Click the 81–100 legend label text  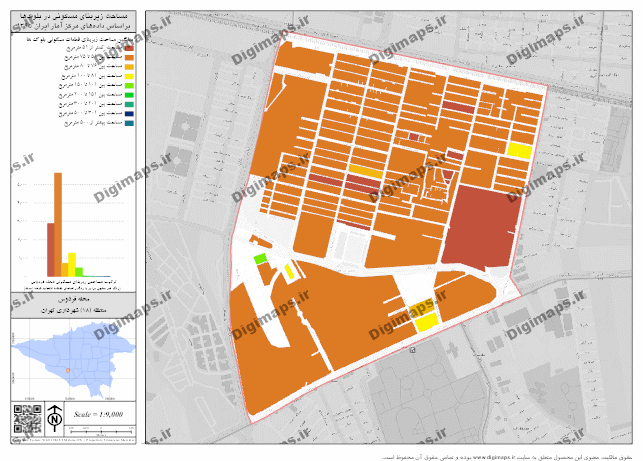[92, 76]
